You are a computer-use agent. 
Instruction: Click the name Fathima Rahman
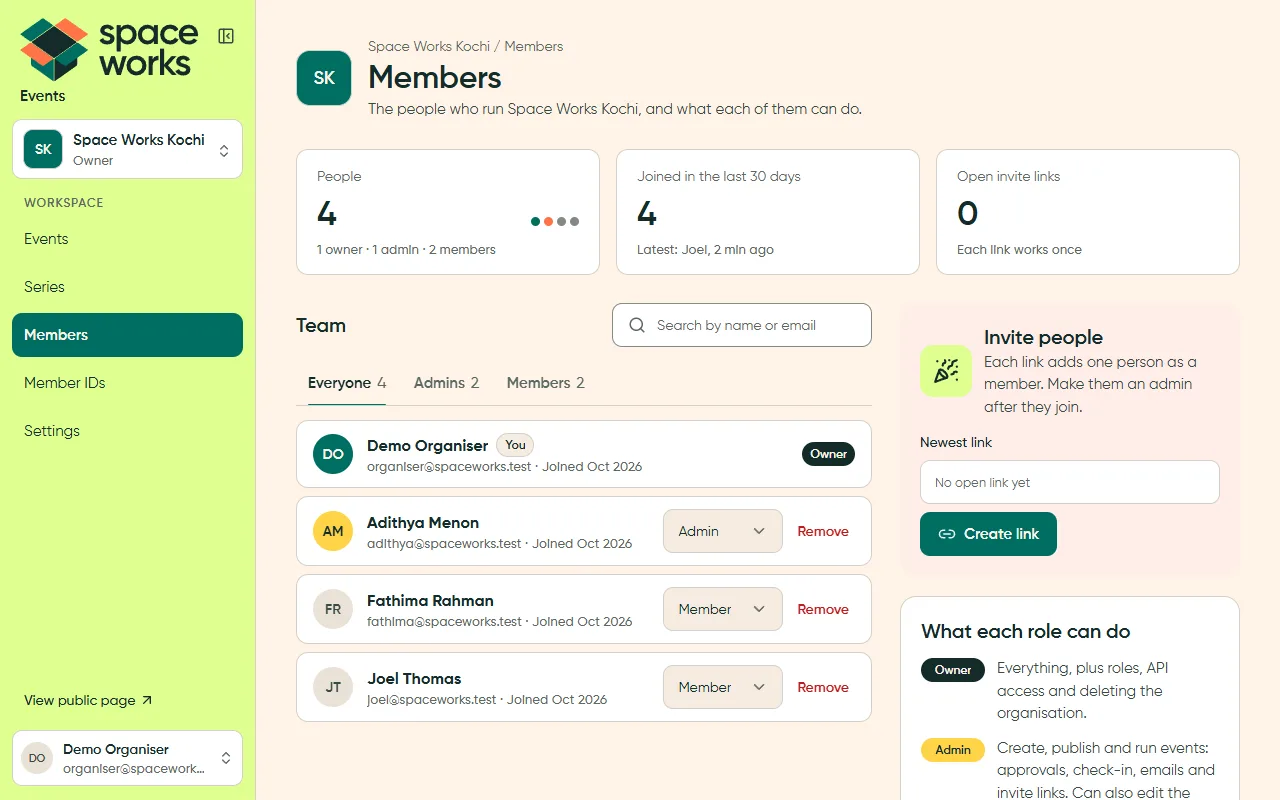(430, 601)
